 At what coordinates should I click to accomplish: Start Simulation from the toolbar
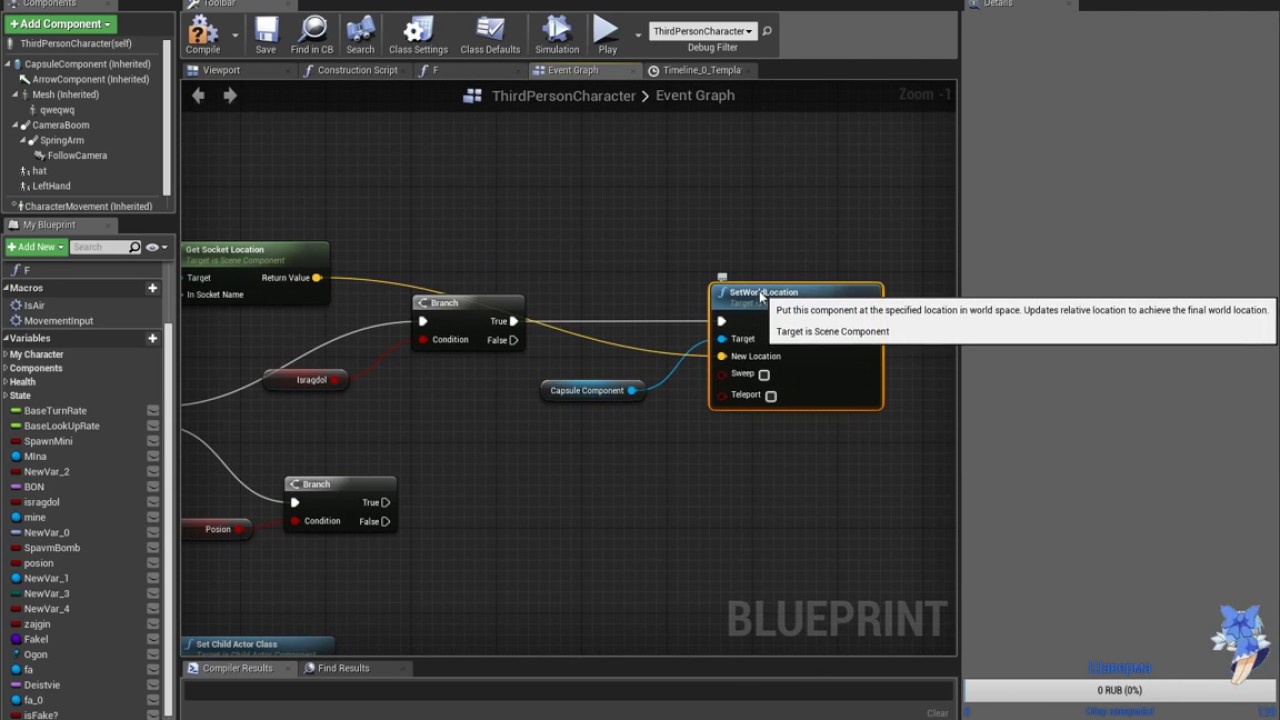coord(557,34)
